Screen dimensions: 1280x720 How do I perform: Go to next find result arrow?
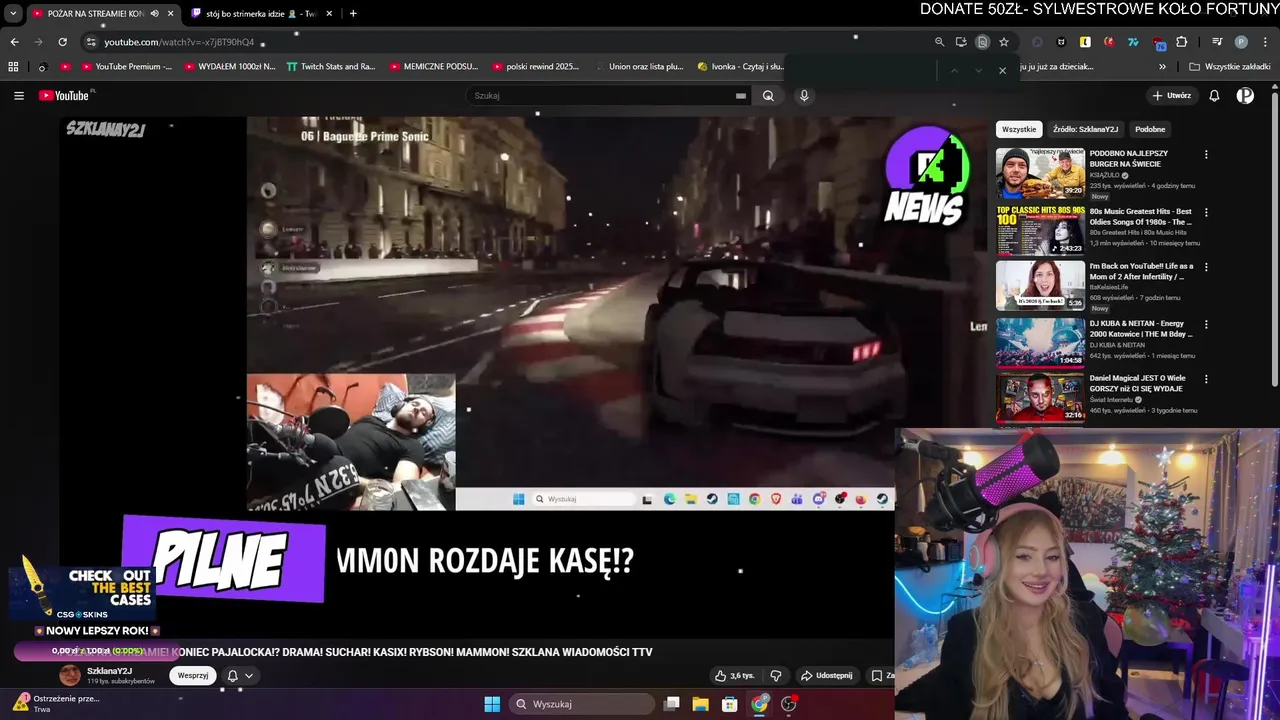tap(978, 71)
